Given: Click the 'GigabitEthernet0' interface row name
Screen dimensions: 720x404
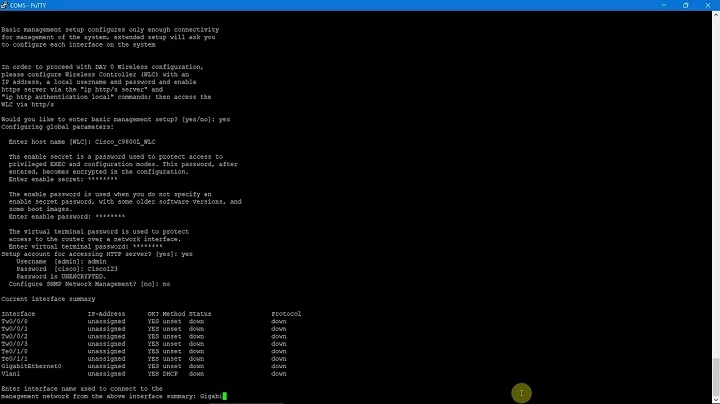Looking at the screenshot, I should 31,366.
